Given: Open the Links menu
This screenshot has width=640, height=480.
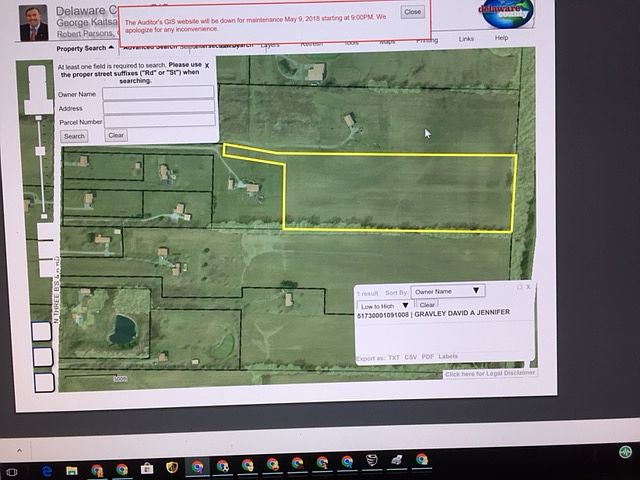Looking at the screenshot, I should tap(466, 39).
